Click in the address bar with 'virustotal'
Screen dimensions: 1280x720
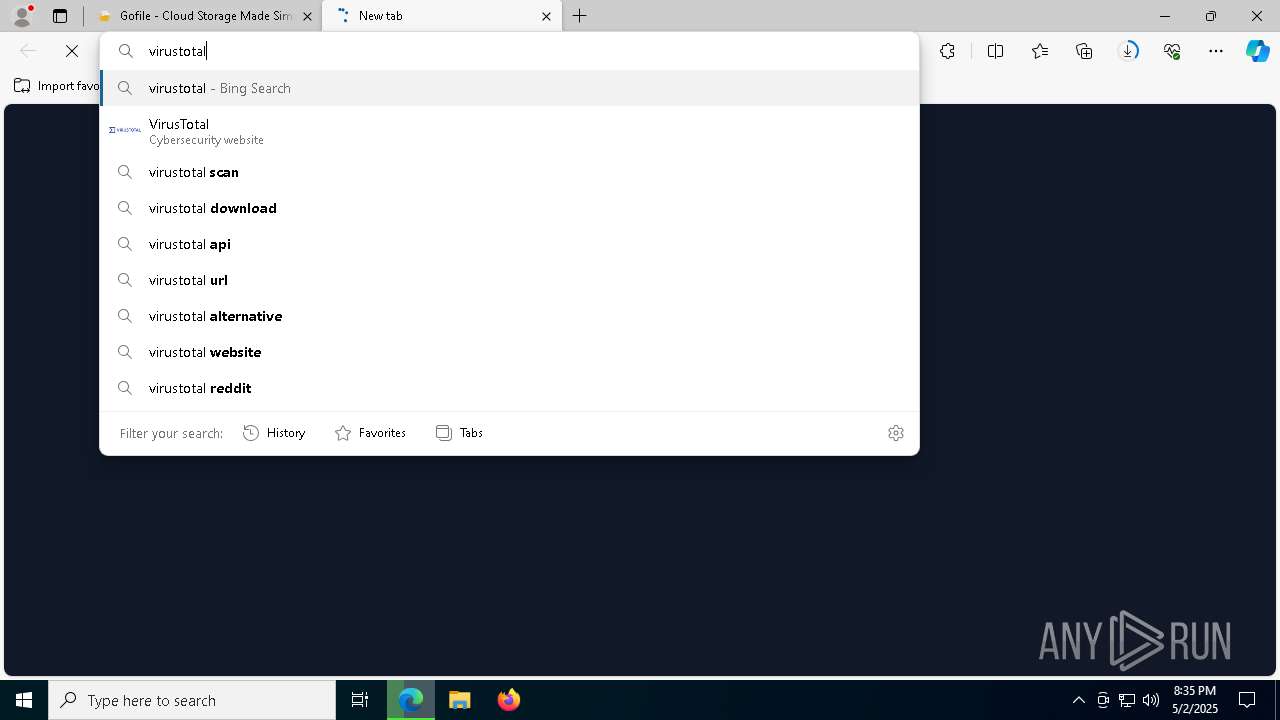click(510, 51)
